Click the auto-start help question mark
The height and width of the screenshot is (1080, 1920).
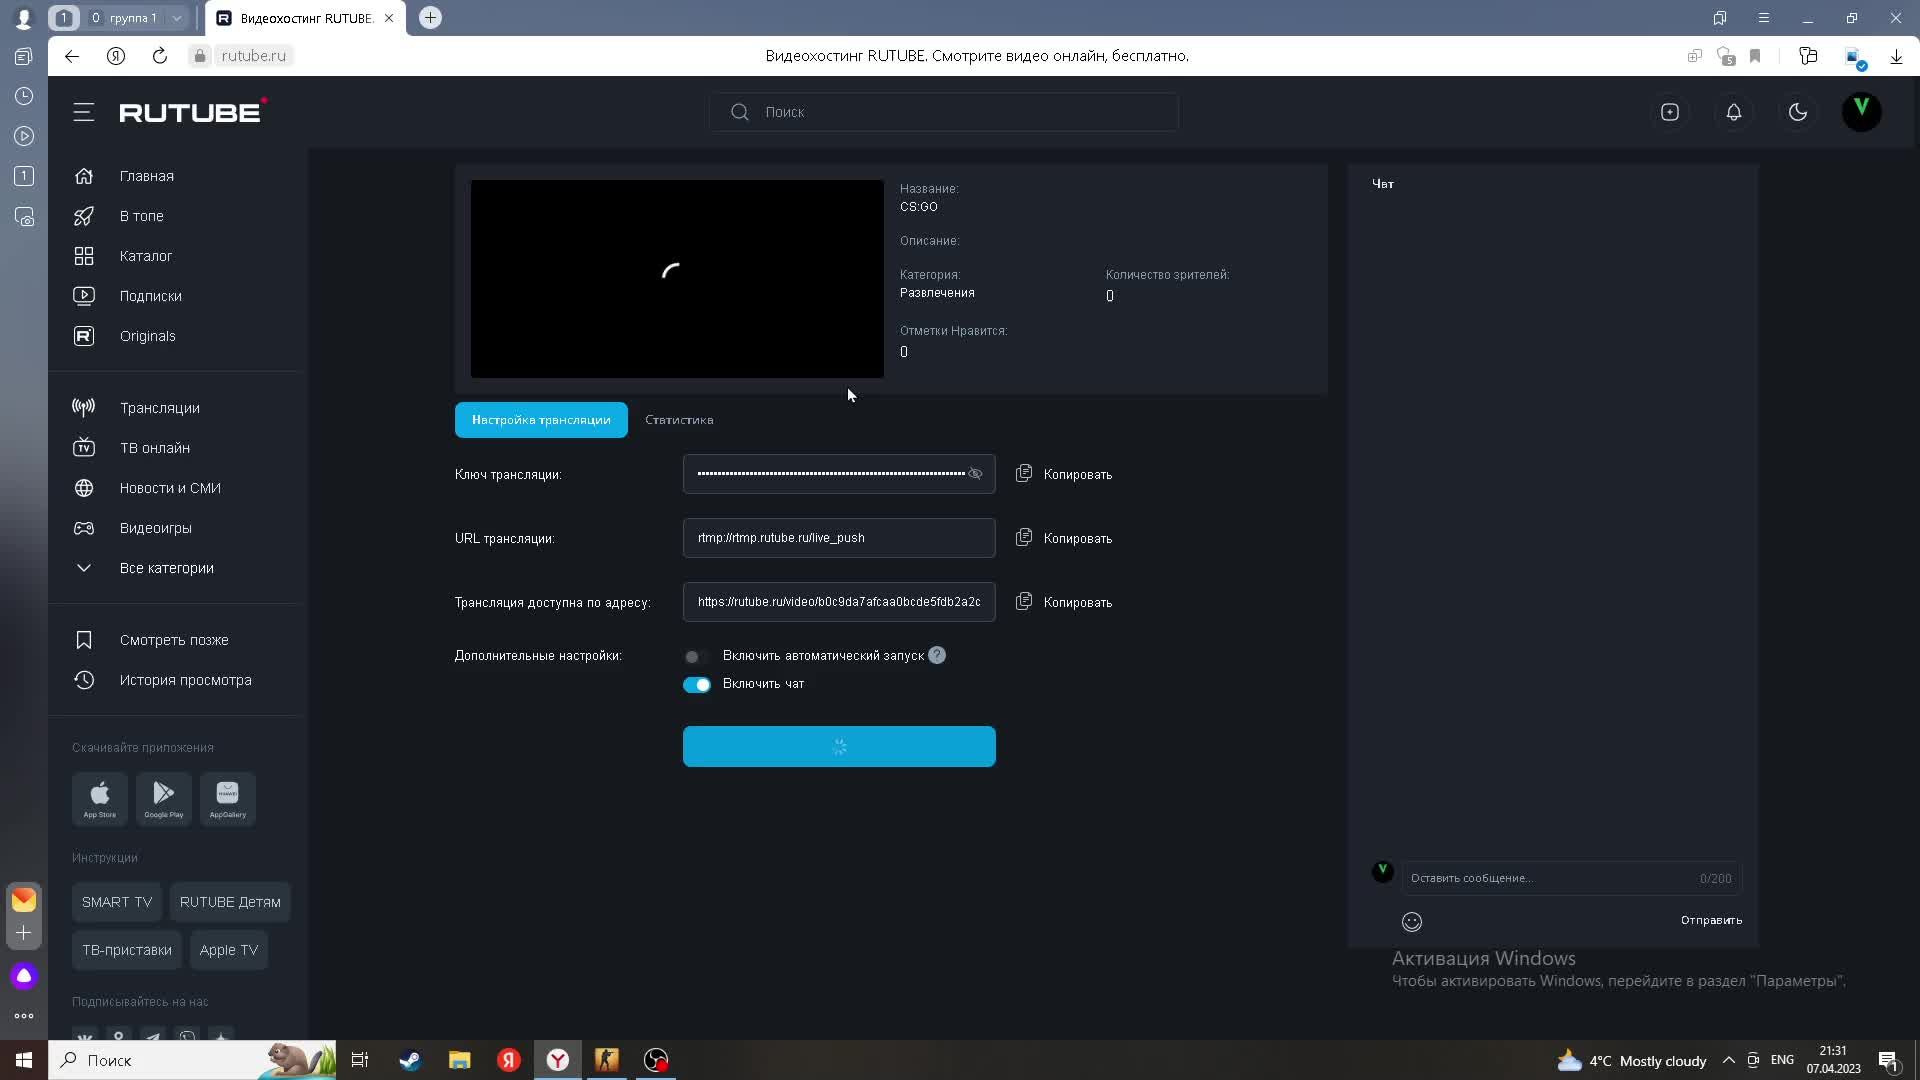[x=937, y=655]
